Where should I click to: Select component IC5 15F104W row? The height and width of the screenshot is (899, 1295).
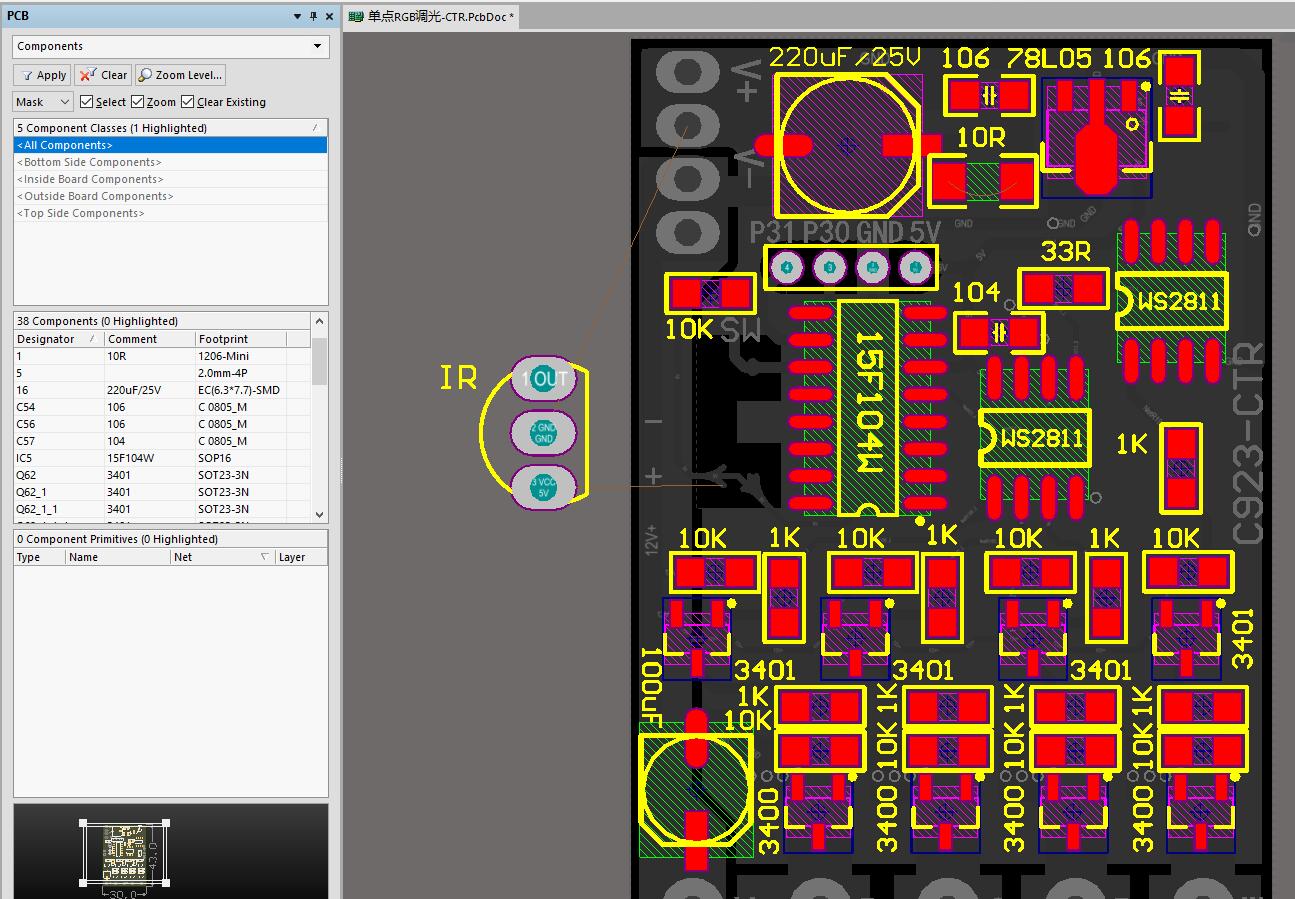point(163,458)
